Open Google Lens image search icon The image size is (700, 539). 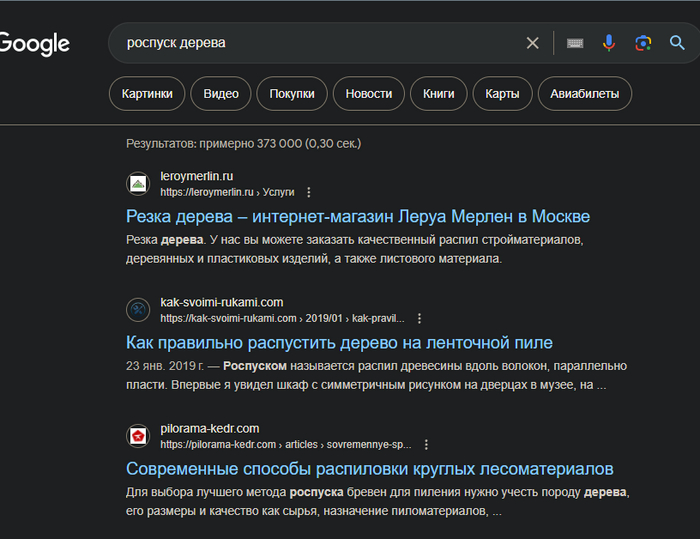[x=643, y=43]
